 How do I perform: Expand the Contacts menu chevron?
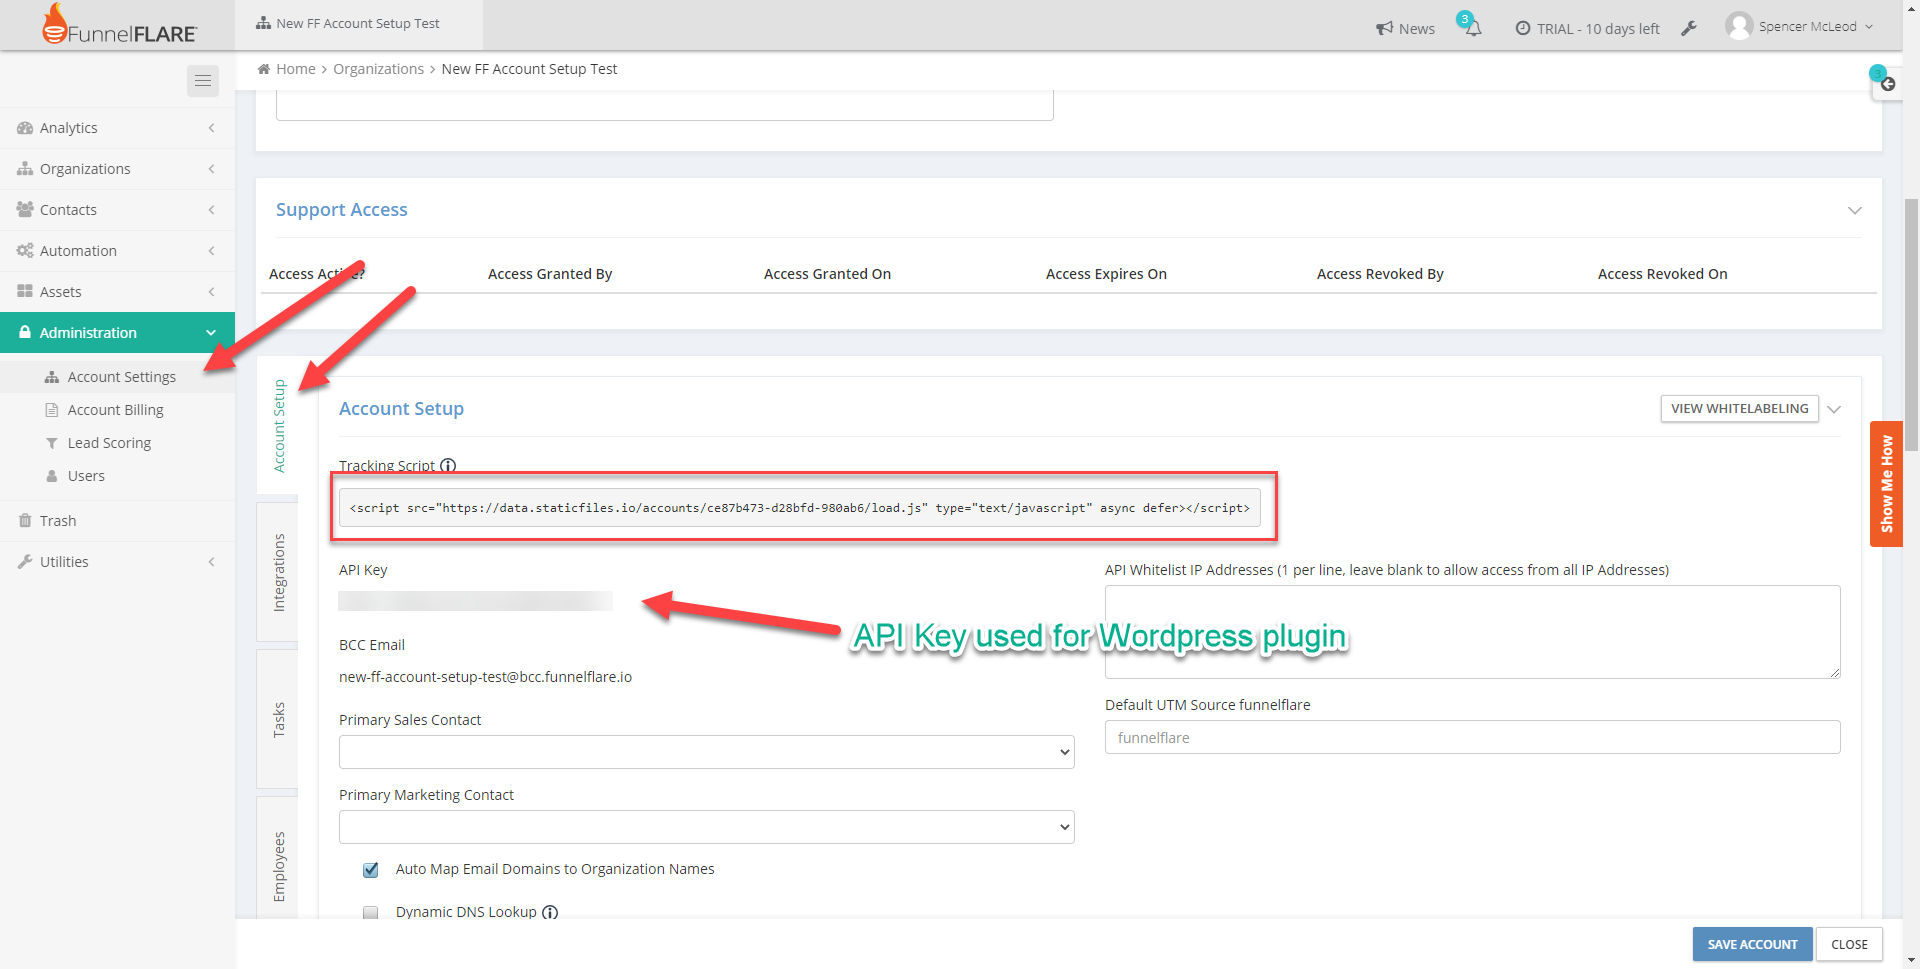pos(211,210)
